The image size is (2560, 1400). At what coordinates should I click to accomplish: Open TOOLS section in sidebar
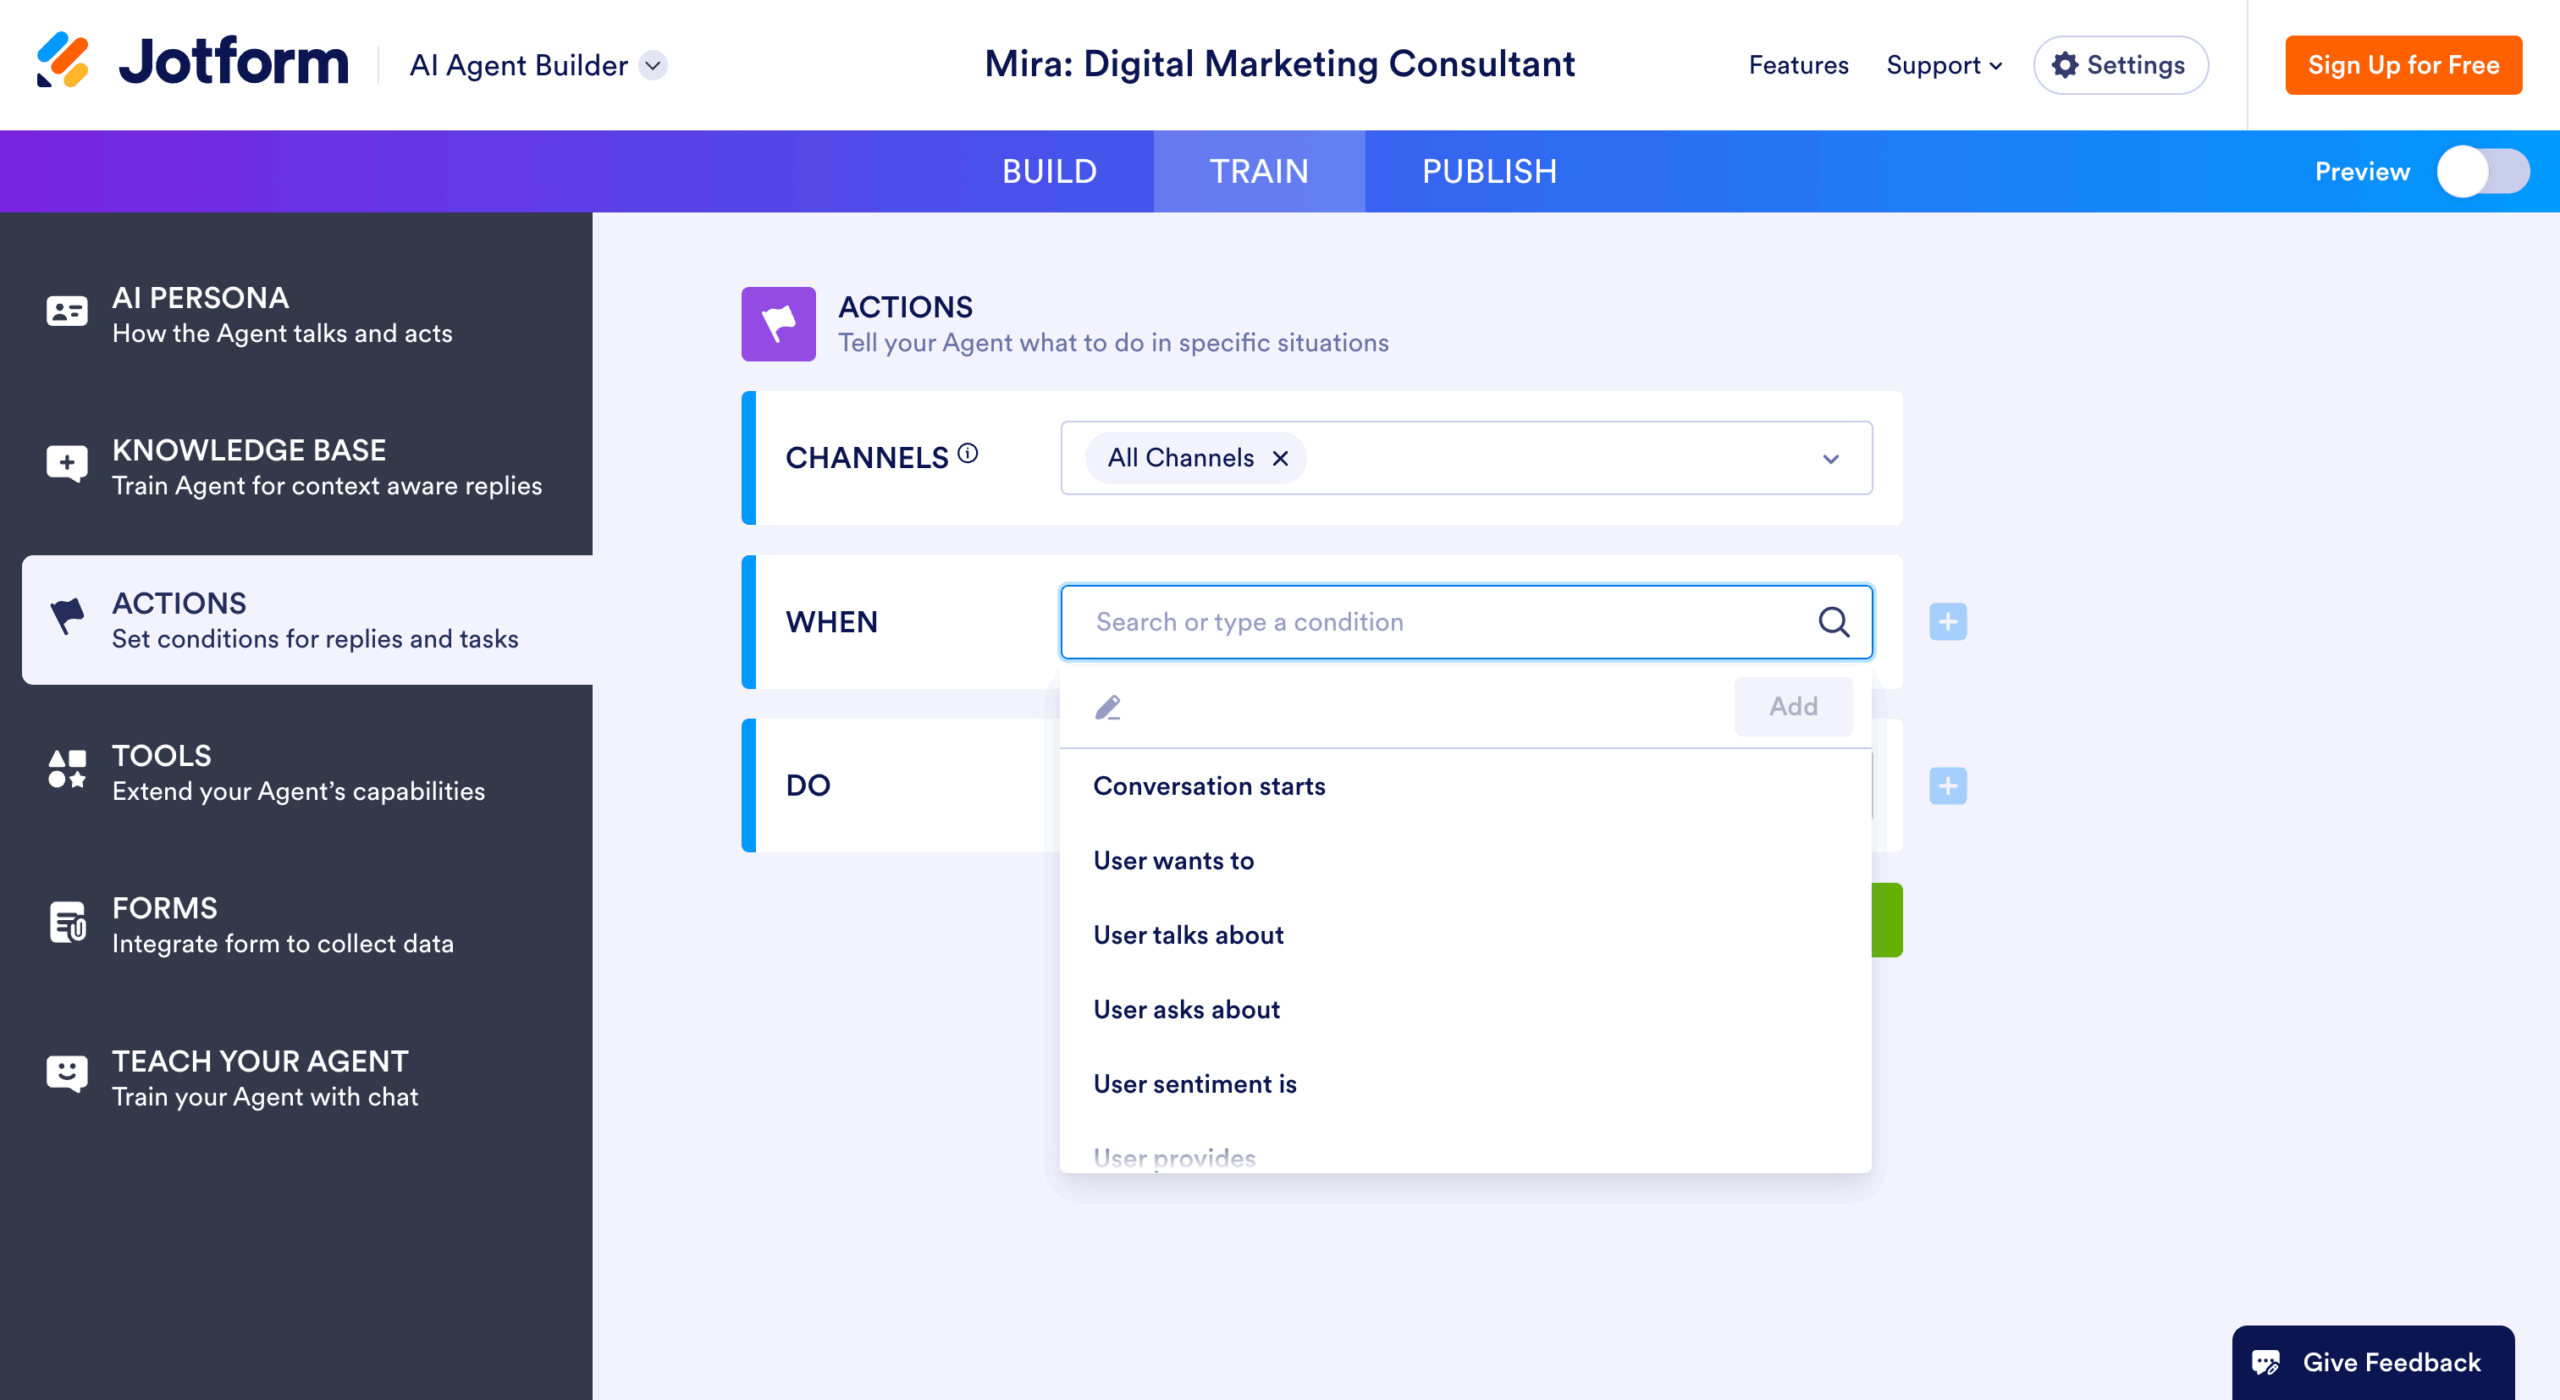(296, 772)
